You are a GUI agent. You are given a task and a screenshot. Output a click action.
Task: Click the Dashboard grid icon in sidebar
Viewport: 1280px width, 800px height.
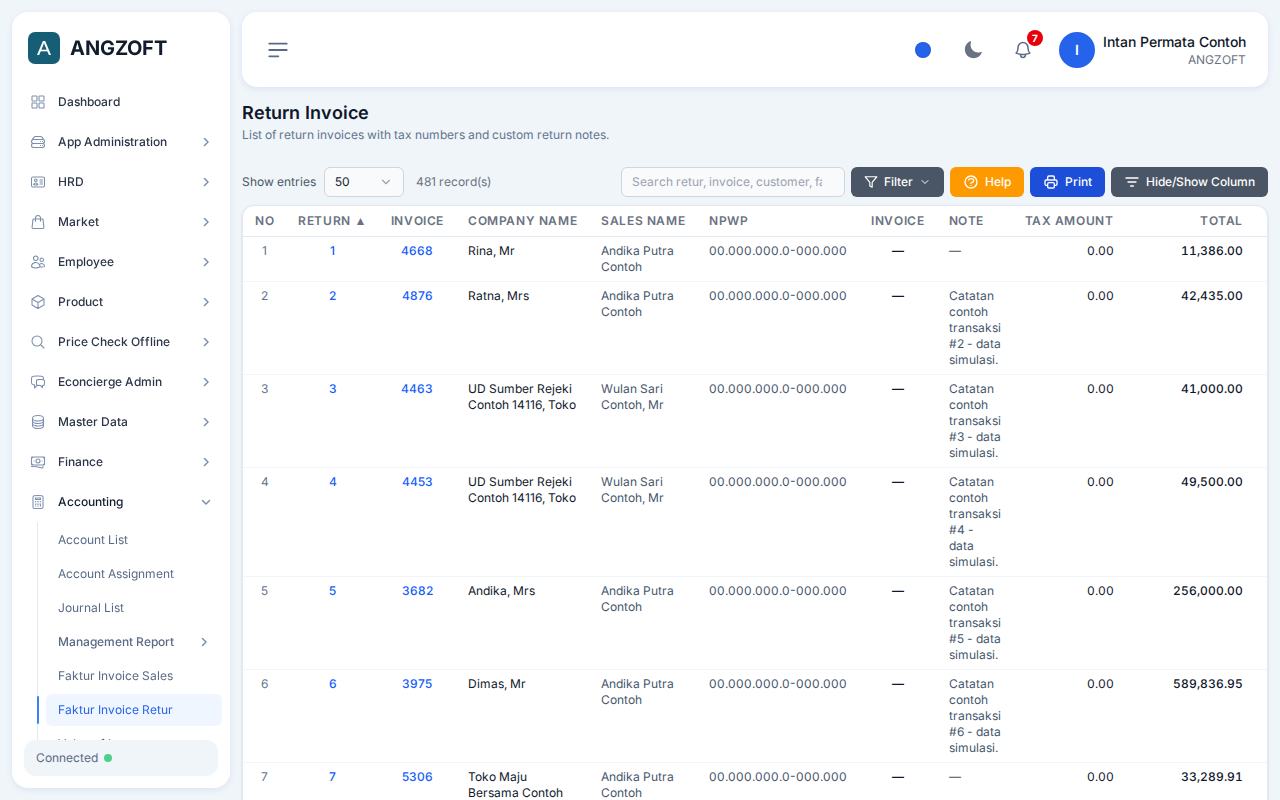(38, 102)
